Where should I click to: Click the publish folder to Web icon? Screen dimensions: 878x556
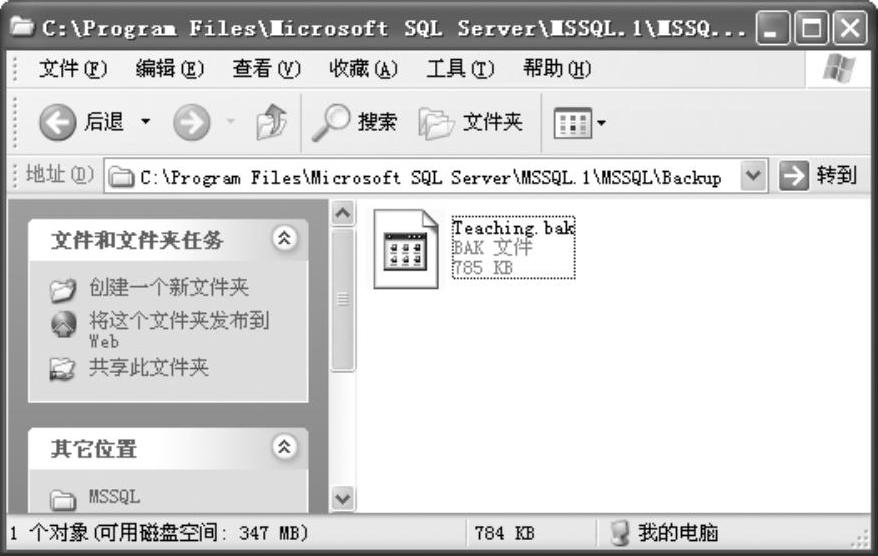coord(63,324)
